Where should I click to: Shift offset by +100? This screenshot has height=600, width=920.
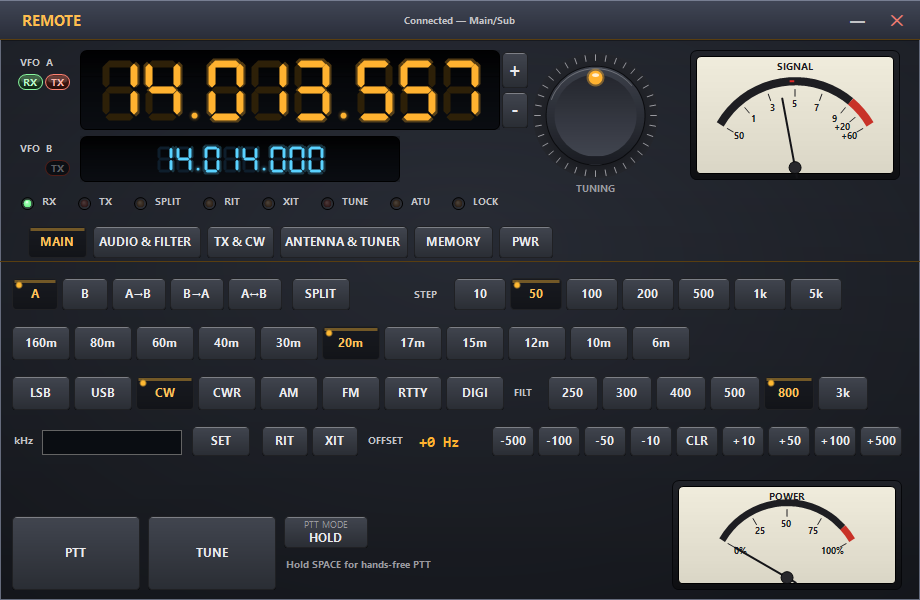835,441
